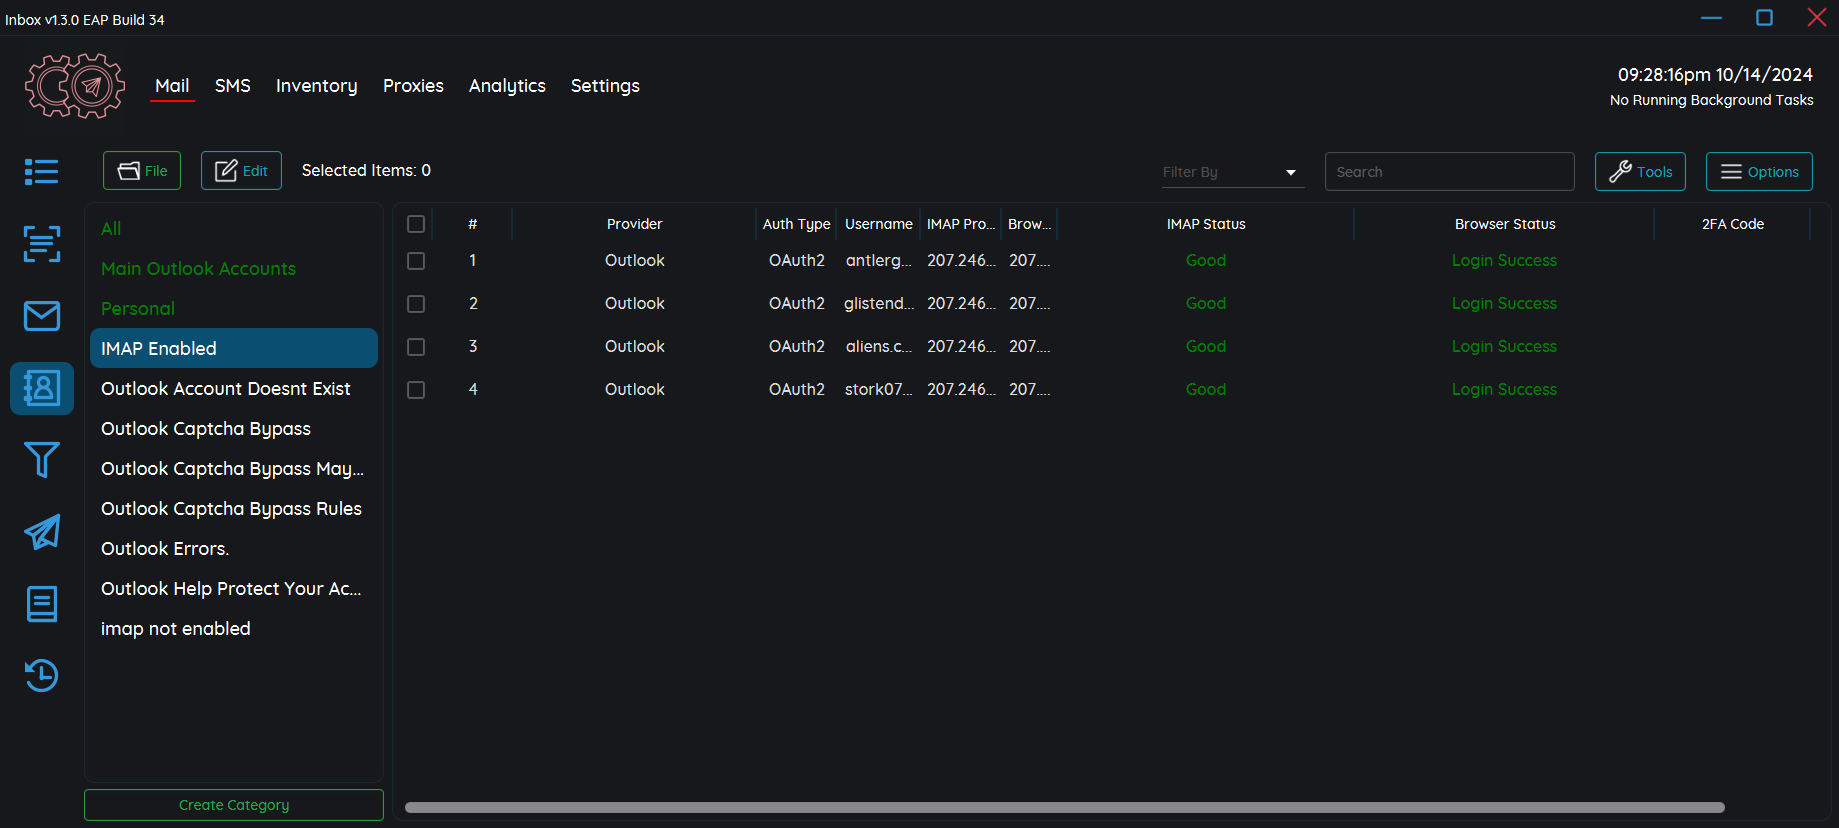Click username stork07... in row 4
Image resolution: width=1839 pixels, height=828 pixels.
point(879,390)
